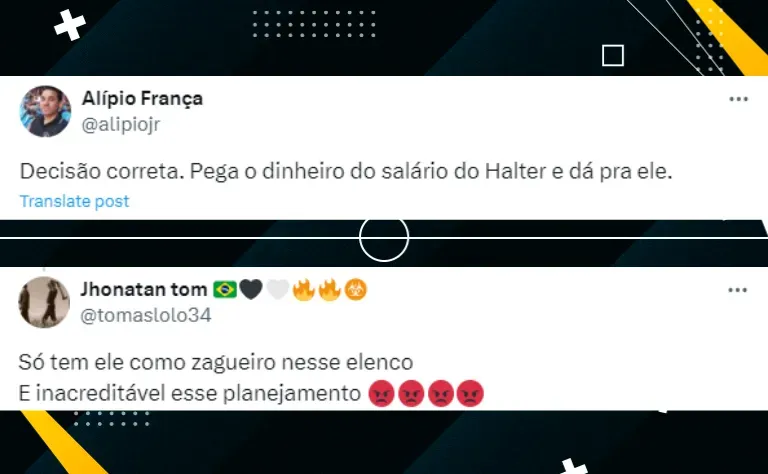This screenshot has height=474, width=768.
Task: Open the @alipiojr handle
Action: tap(120, 125)
